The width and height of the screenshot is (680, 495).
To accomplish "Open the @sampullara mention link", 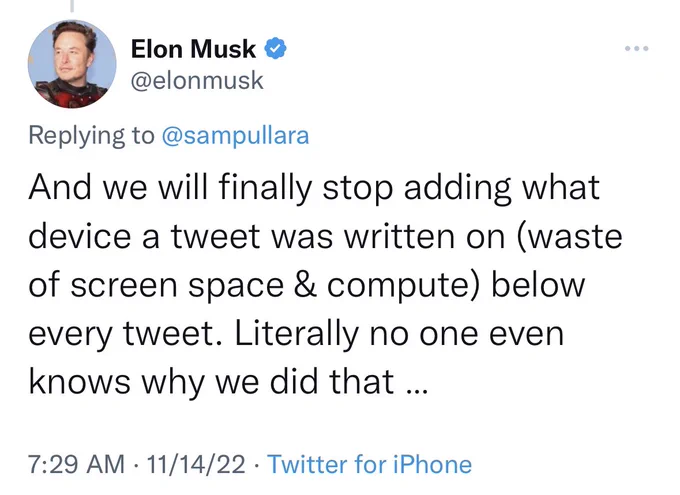I will 235,135.
